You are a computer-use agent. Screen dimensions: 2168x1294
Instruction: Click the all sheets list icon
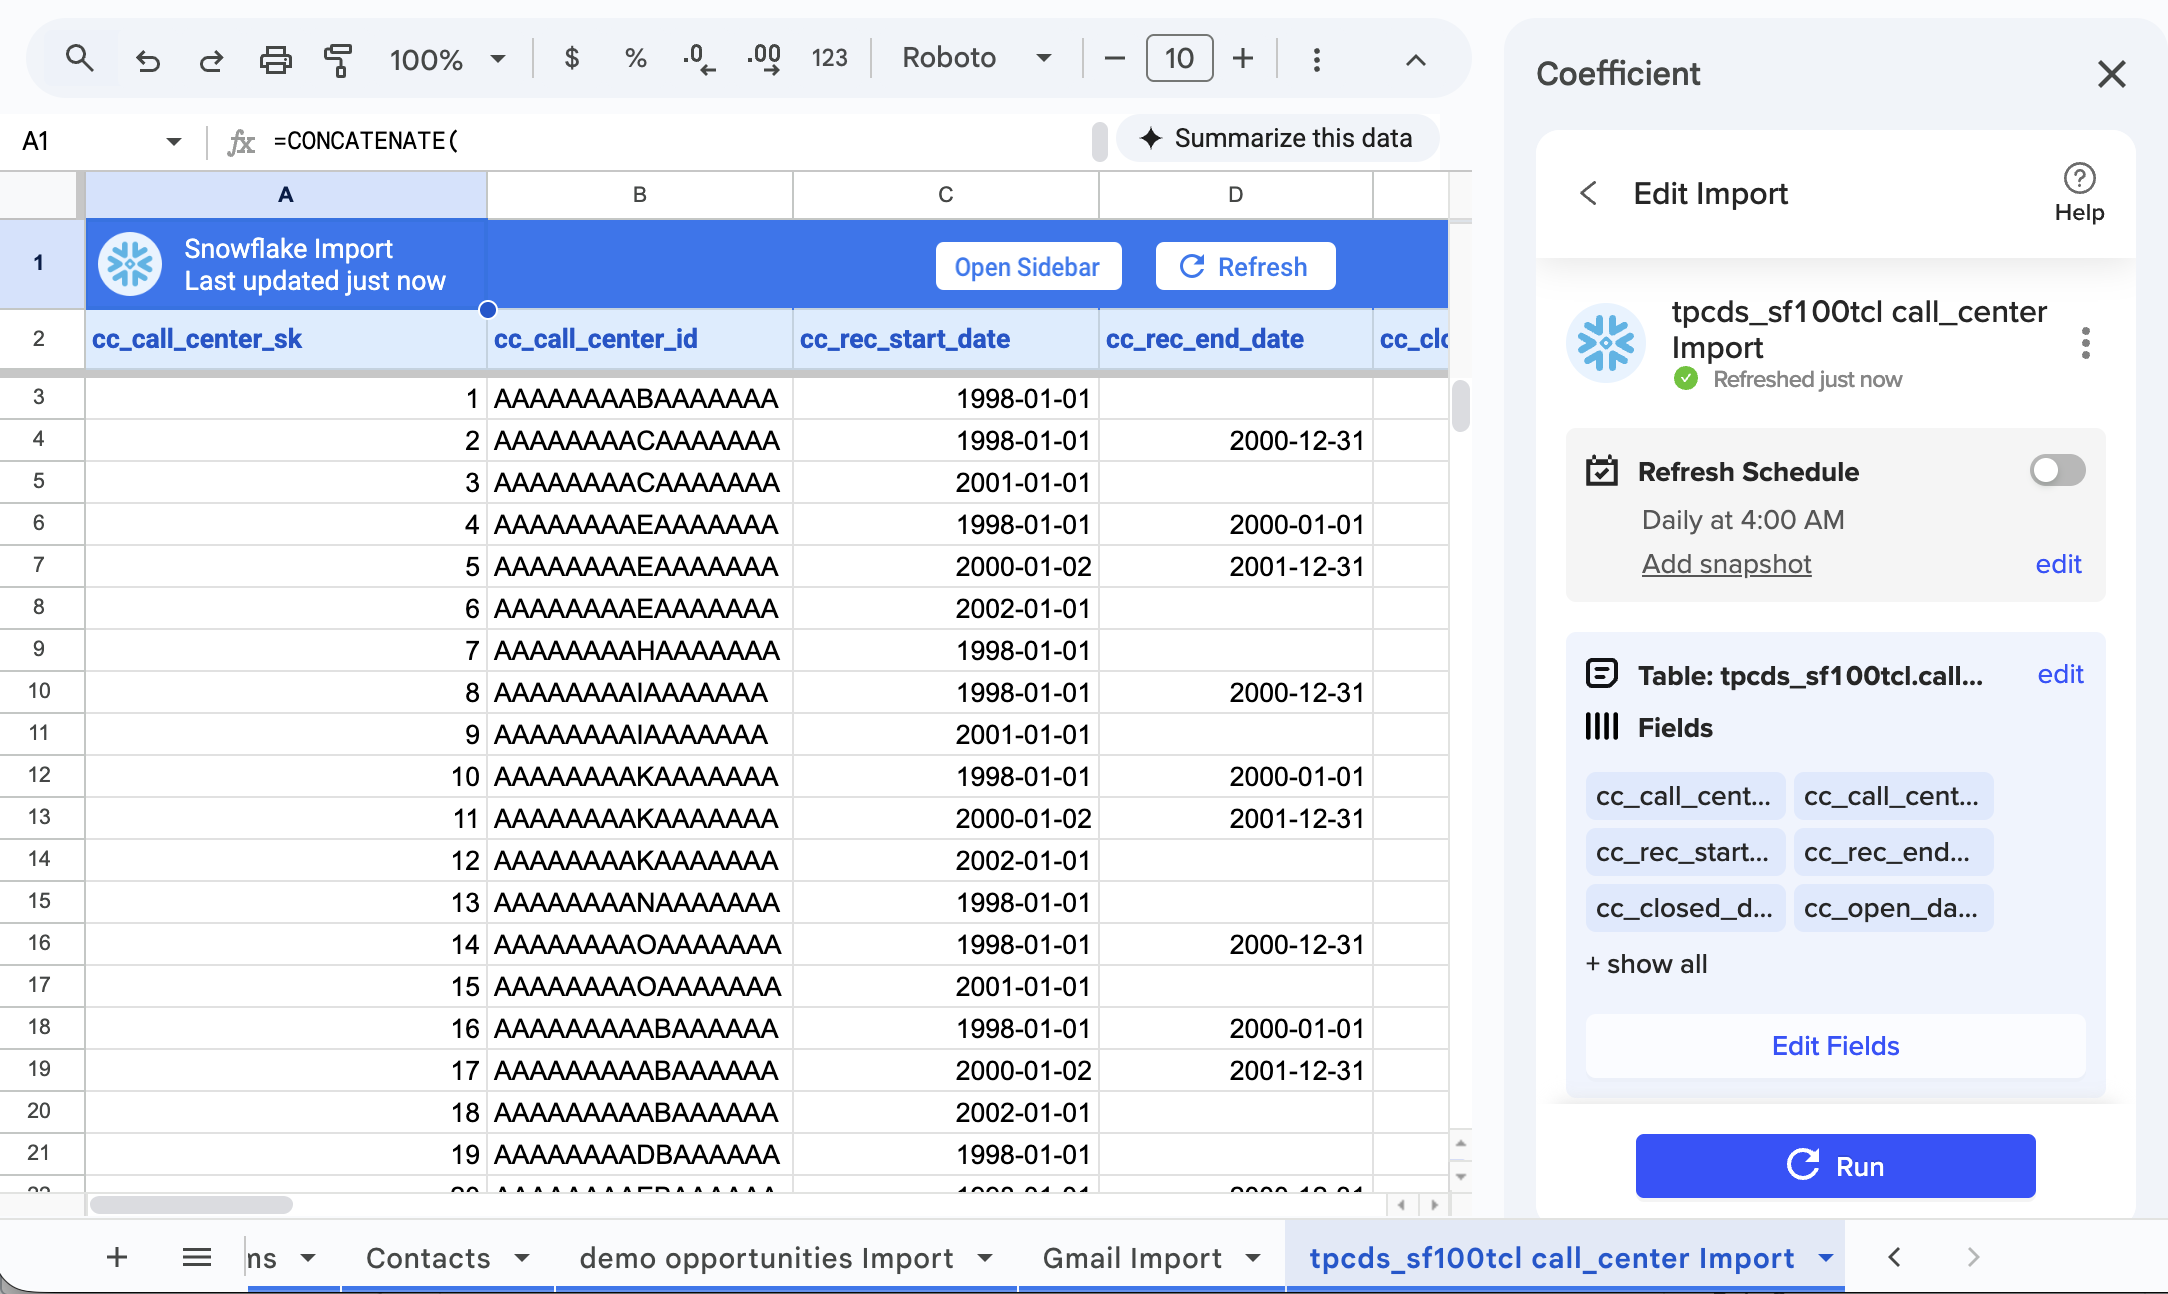pyautogui.click(x=197, y=1257)
